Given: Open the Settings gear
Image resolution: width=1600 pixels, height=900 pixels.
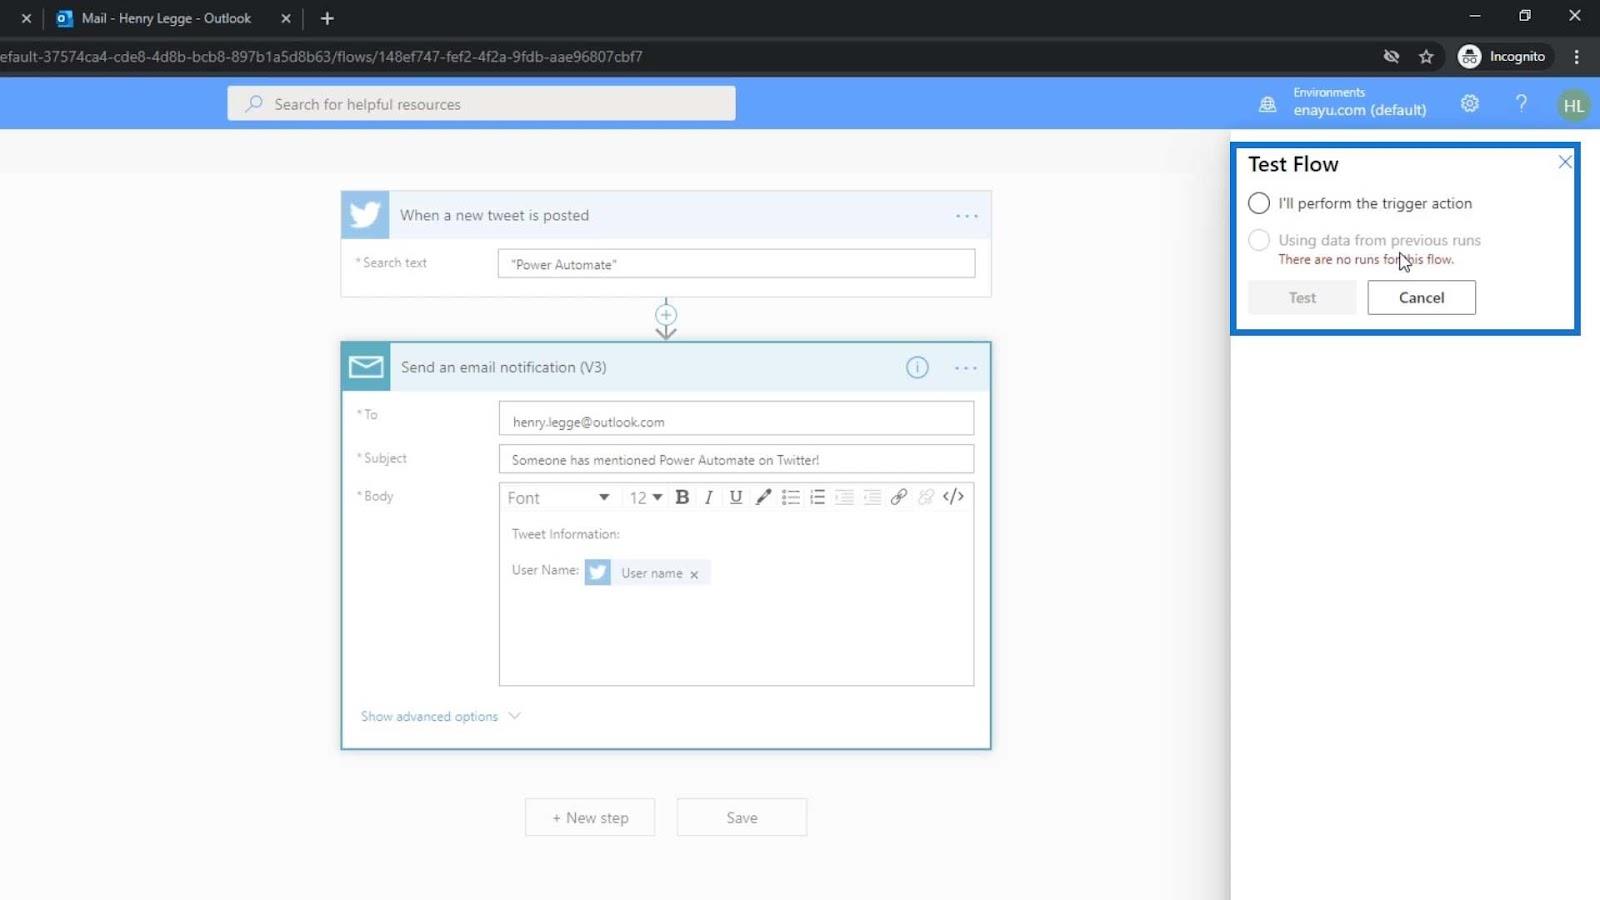Looking at the screenshot, I should pyautogui.click(x=1469, y=103).
